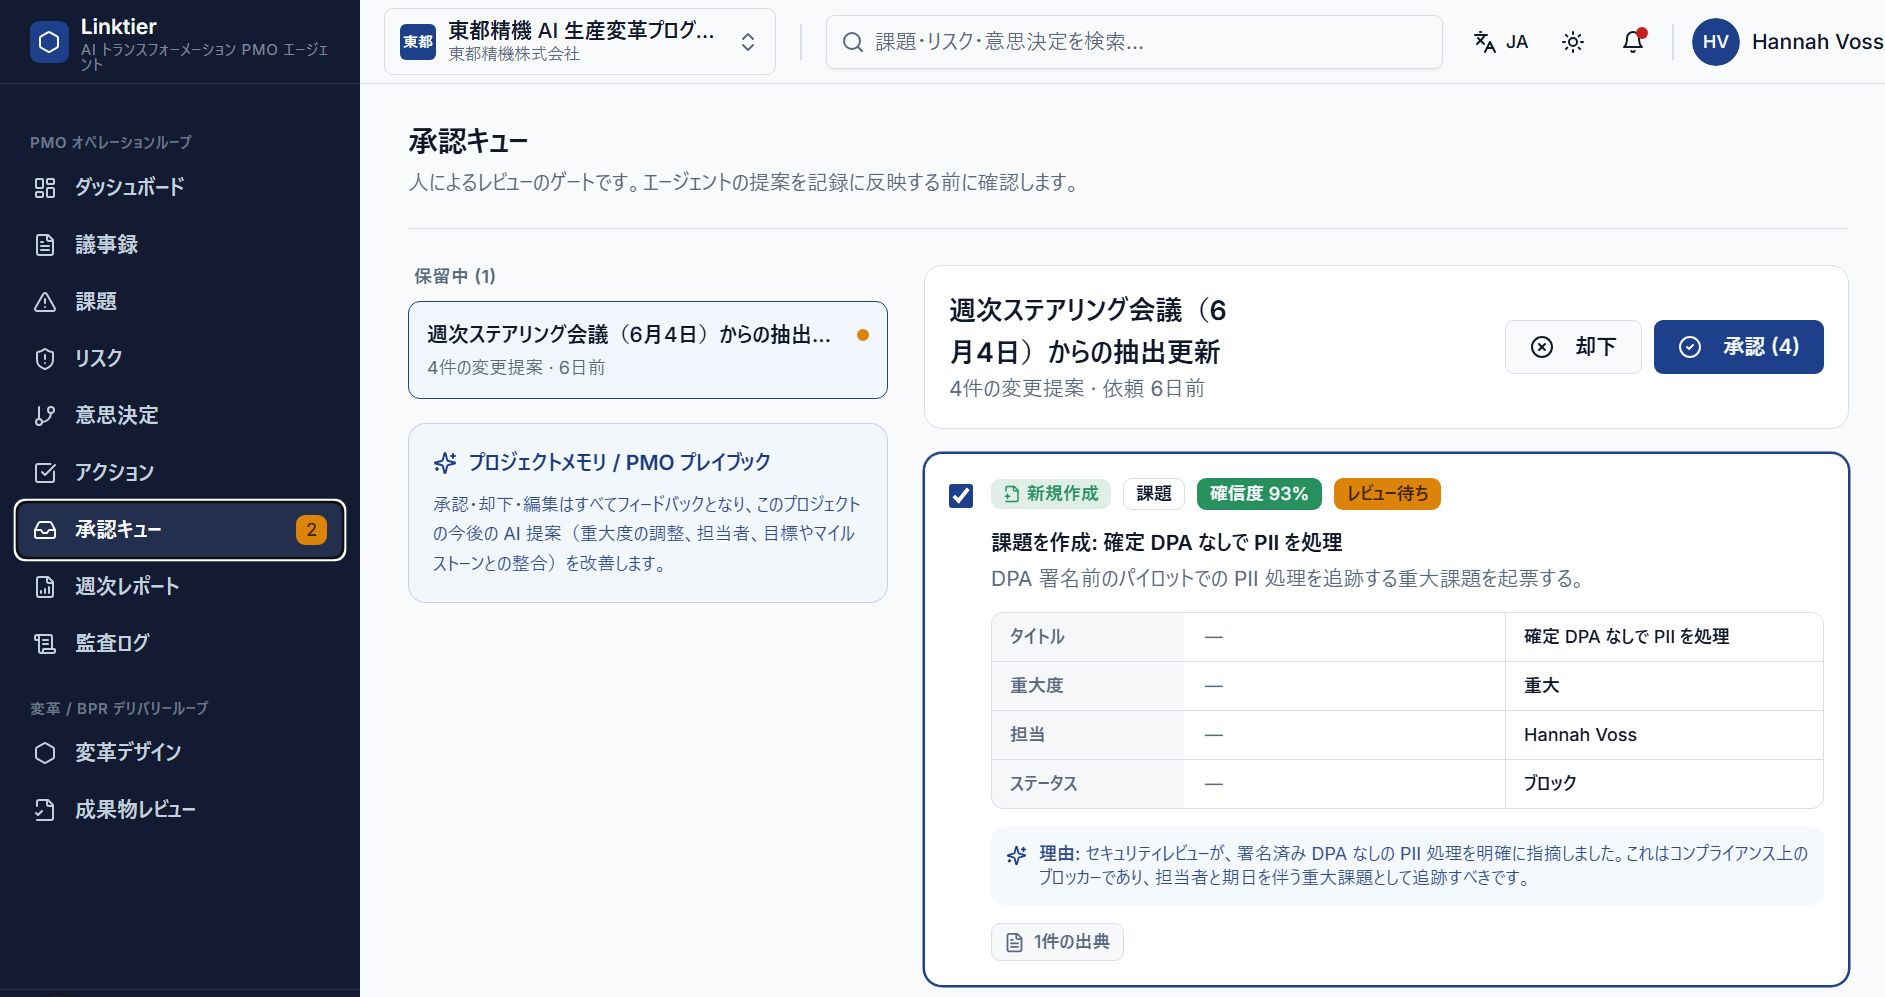Click 却下 reject button
This screenshot has height=997, width=1885.
tap(1573, 347)
